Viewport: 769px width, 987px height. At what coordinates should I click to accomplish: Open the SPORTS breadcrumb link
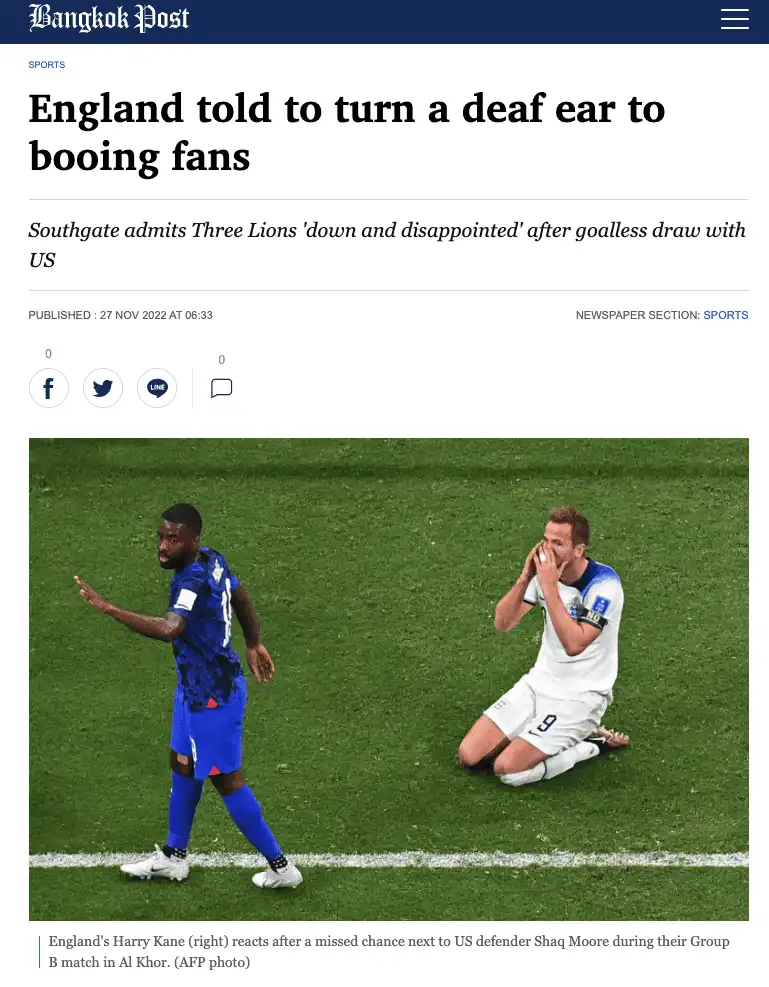(47, 65)
